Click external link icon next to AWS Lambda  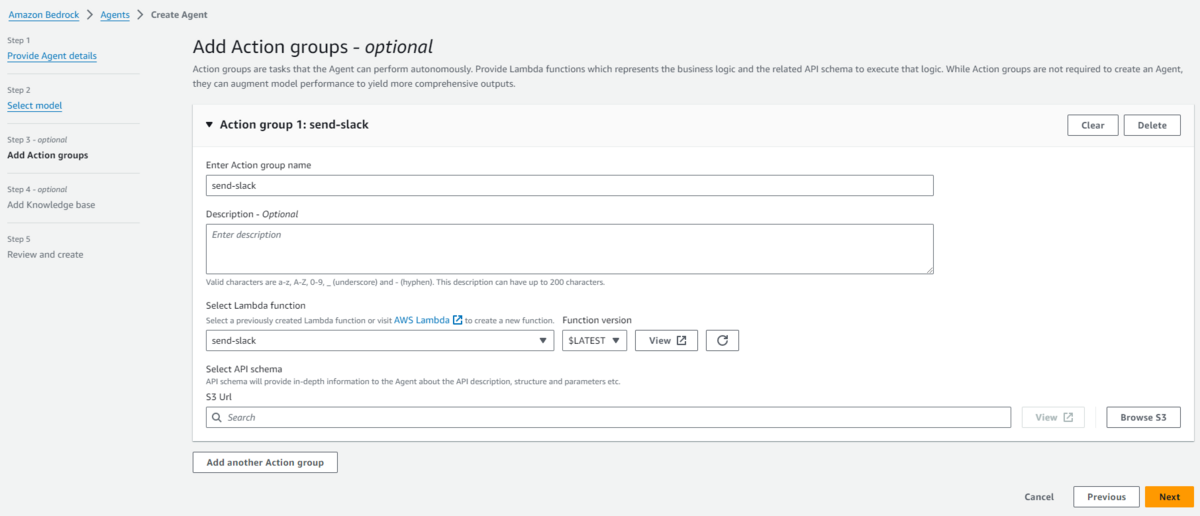(x=457, y=320)
